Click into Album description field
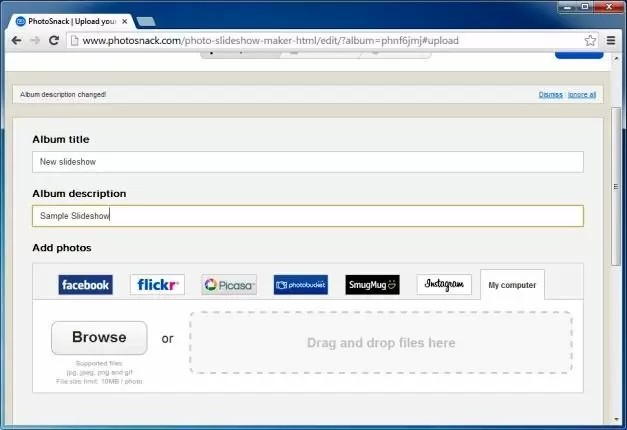Viewport: 627px width, 430px height. [307, 216]
